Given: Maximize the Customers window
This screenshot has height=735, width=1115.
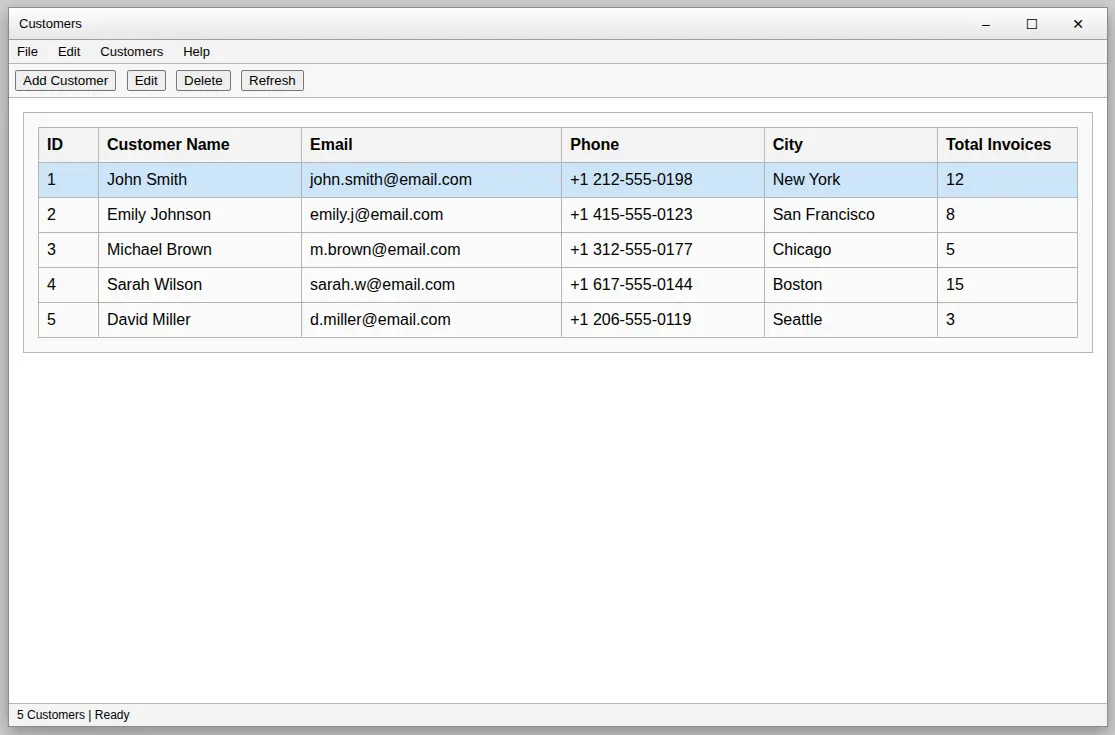Looking at the screenshot, I should coord(1032,24).
